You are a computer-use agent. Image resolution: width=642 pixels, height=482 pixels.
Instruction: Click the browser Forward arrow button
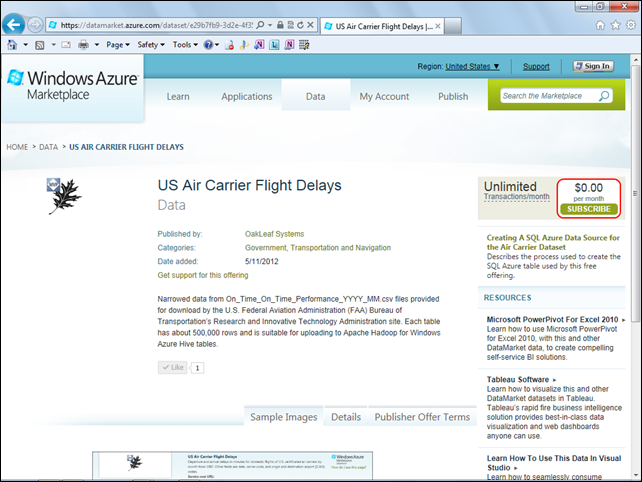[35, 25]
